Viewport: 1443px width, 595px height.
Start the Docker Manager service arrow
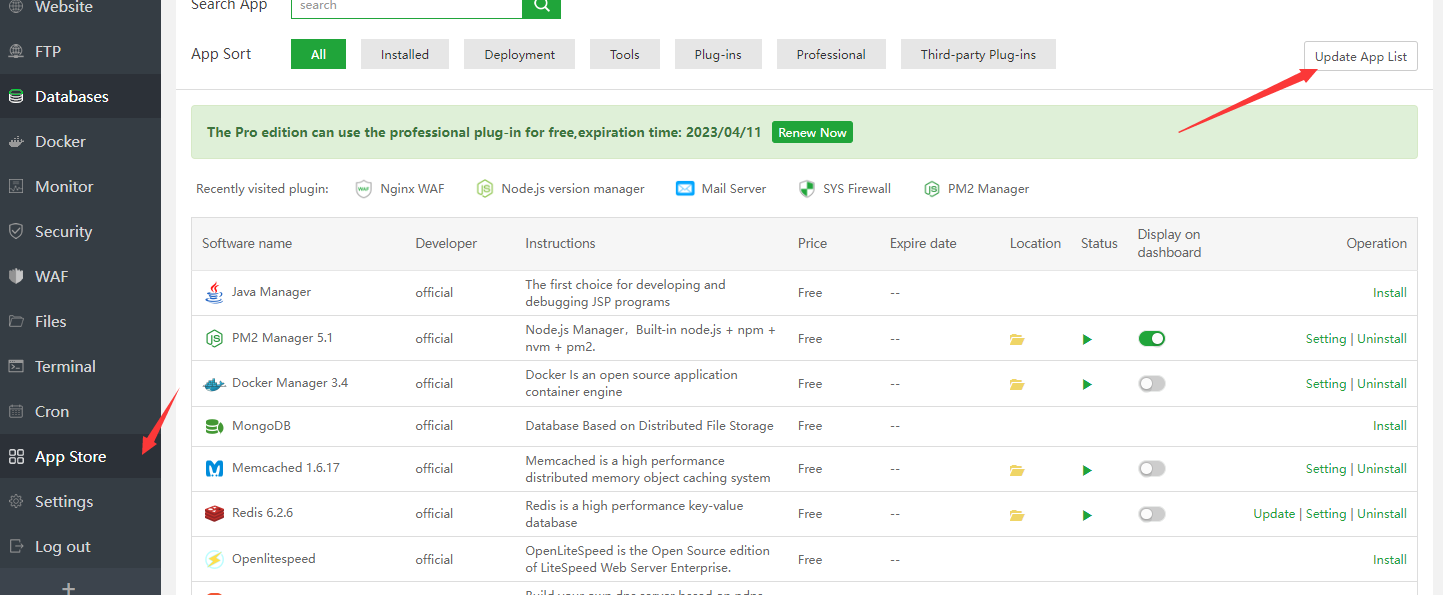point(1087,383)
